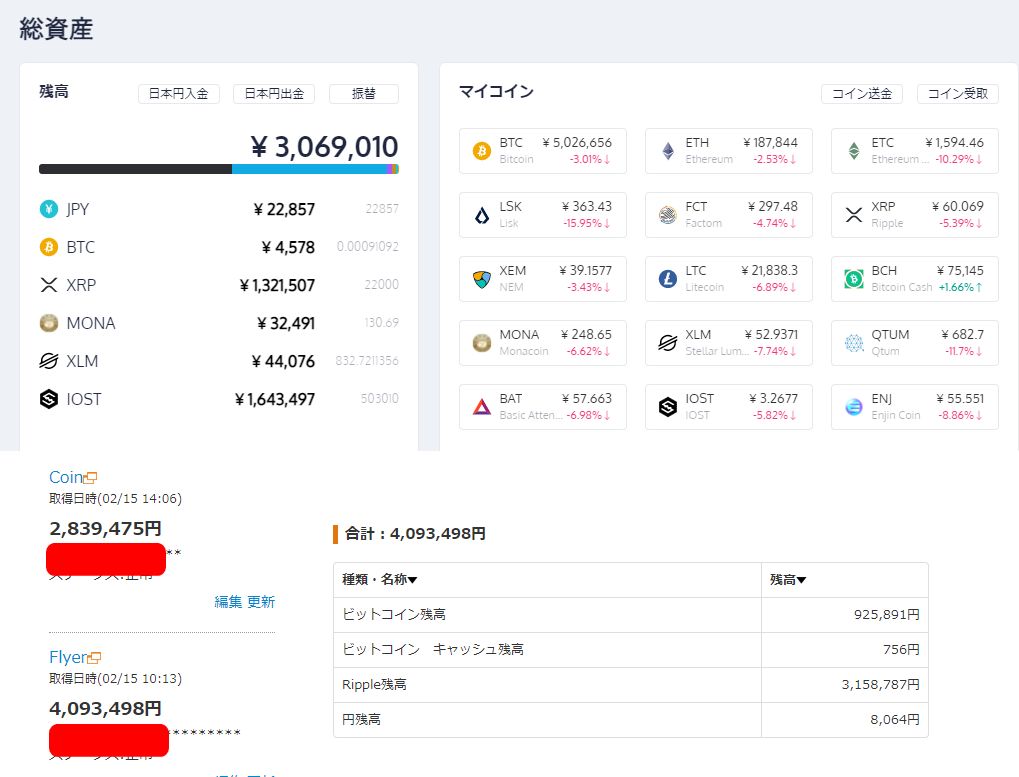Click the Basic Attention Token icon
Image resolution: width=1019 pixels, height=777 pixels.
click(x=481, y=407)
